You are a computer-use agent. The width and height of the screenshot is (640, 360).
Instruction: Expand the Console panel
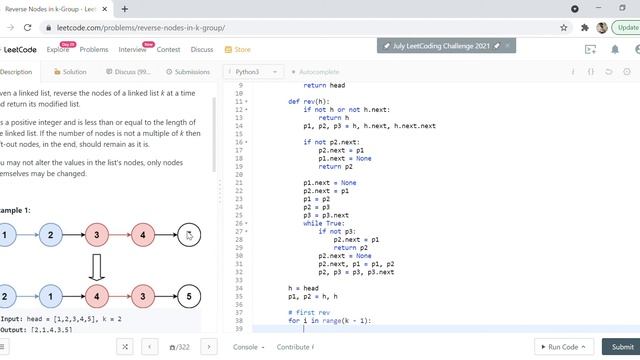click(x=249, y=347)
